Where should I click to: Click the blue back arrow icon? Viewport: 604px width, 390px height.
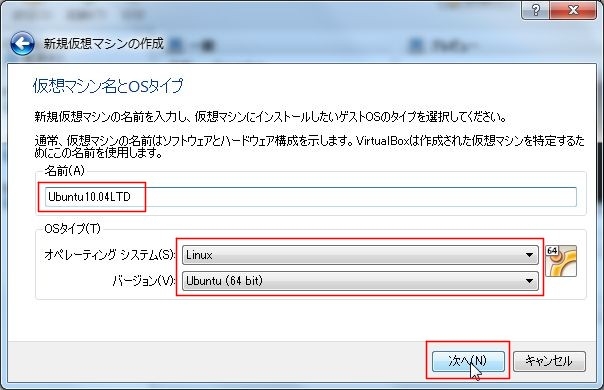point(22,44)
